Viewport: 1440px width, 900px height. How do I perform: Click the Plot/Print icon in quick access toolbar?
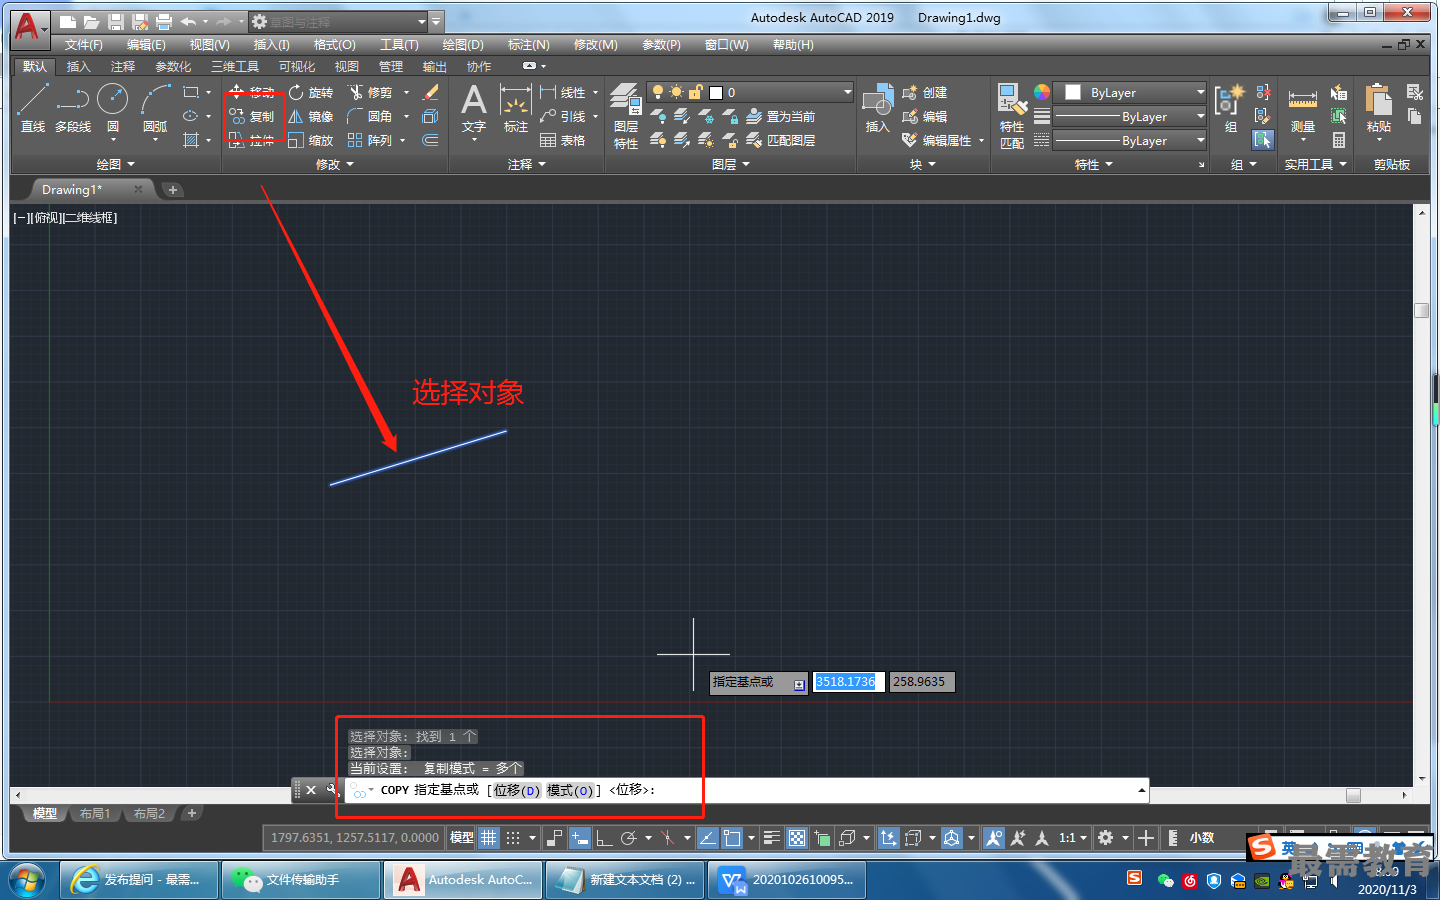[x=164, y=21]
